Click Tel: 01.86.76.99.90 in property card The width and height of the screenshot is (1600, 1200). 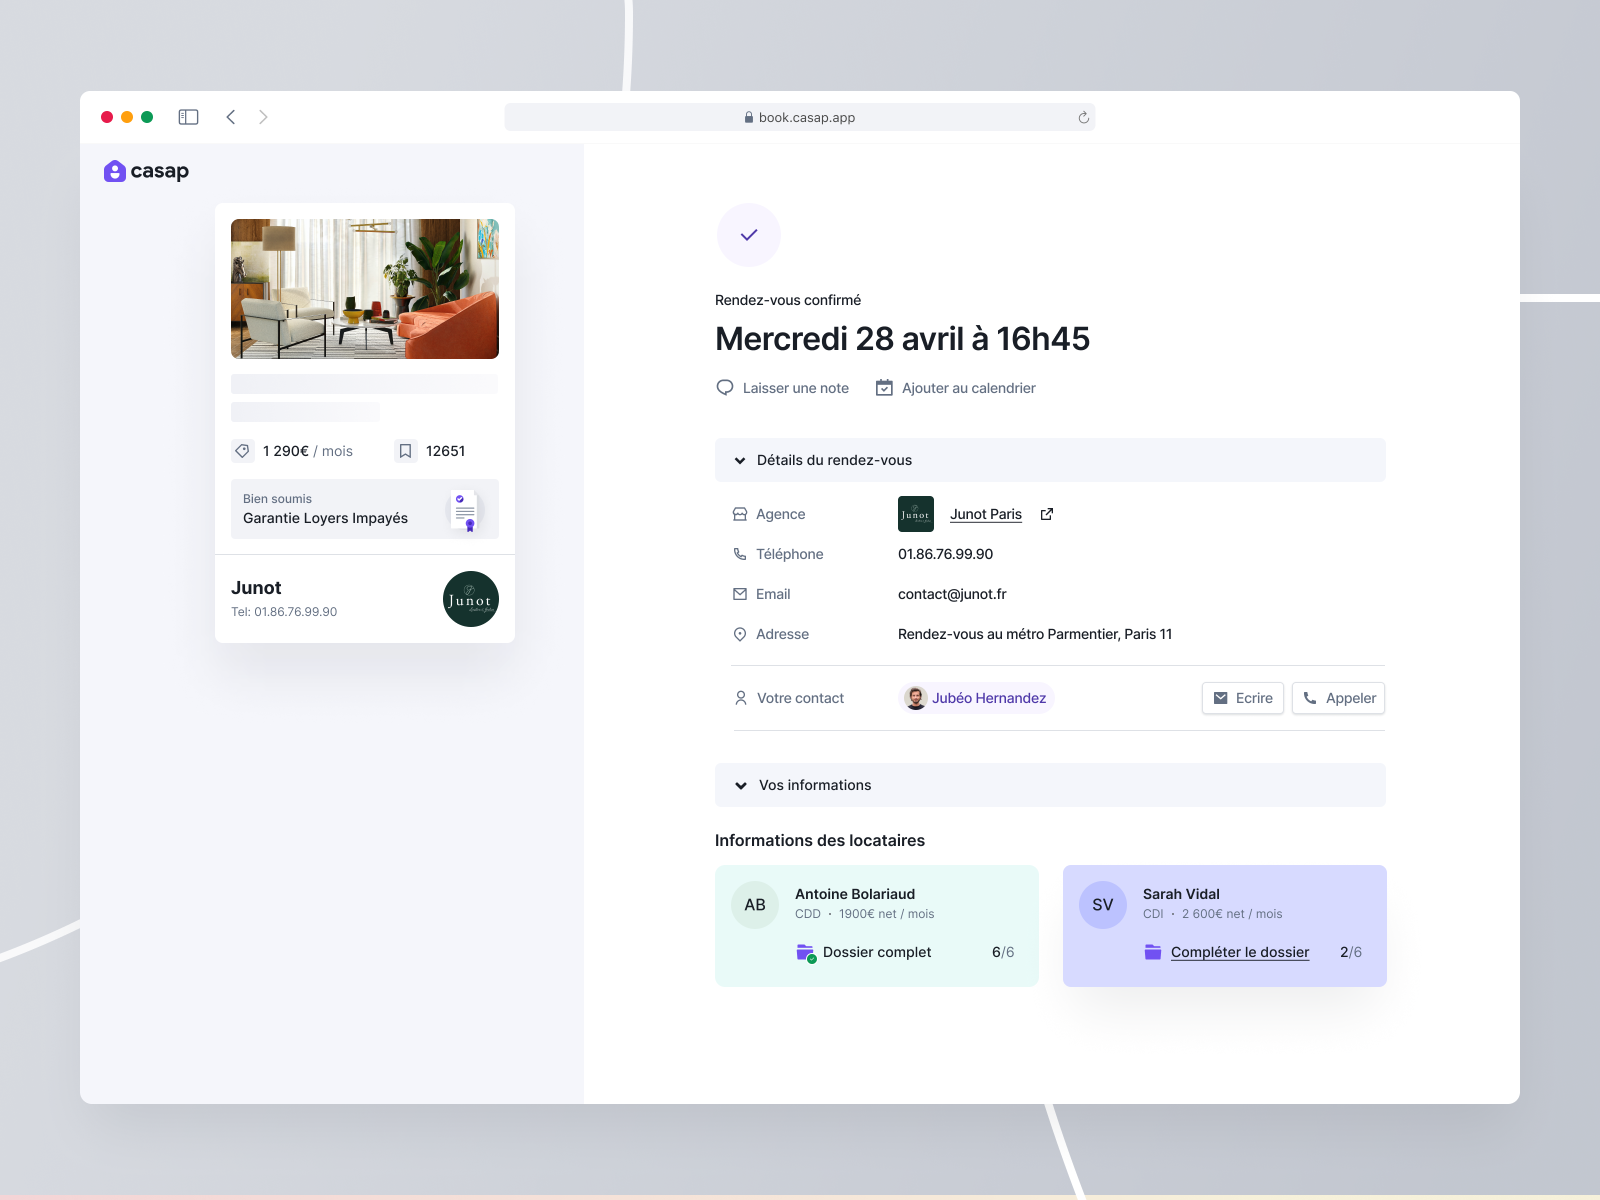click(x=284, y=612)
